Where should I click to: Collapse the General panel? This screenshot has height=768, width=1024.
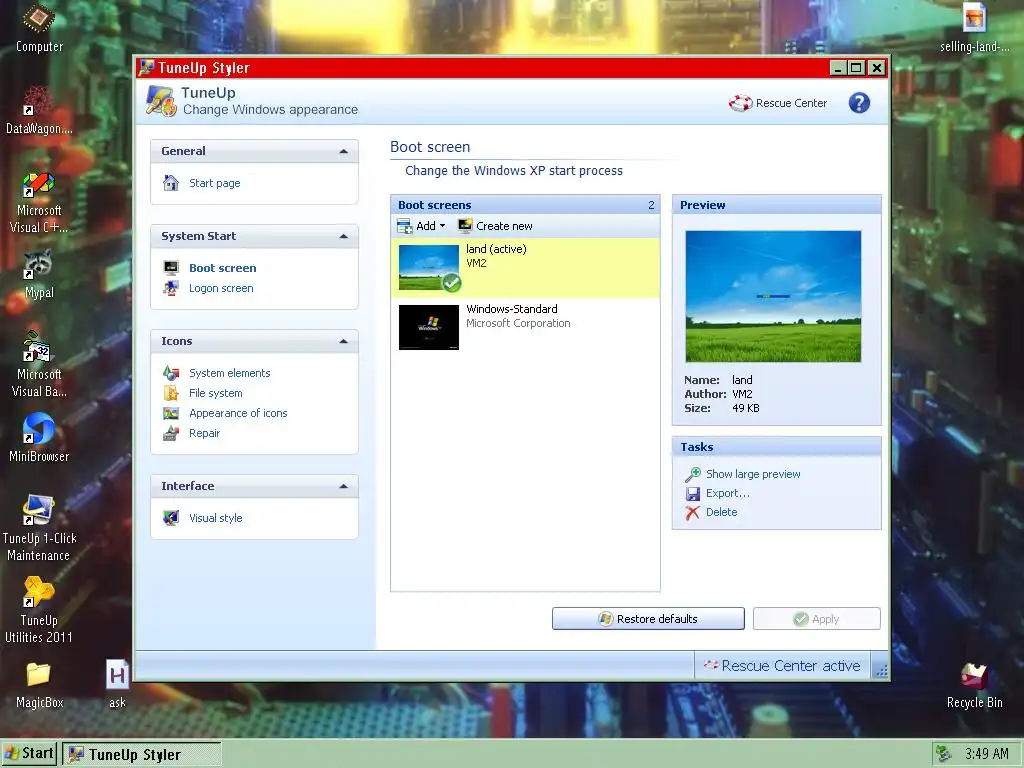click(x=344, y=152)
